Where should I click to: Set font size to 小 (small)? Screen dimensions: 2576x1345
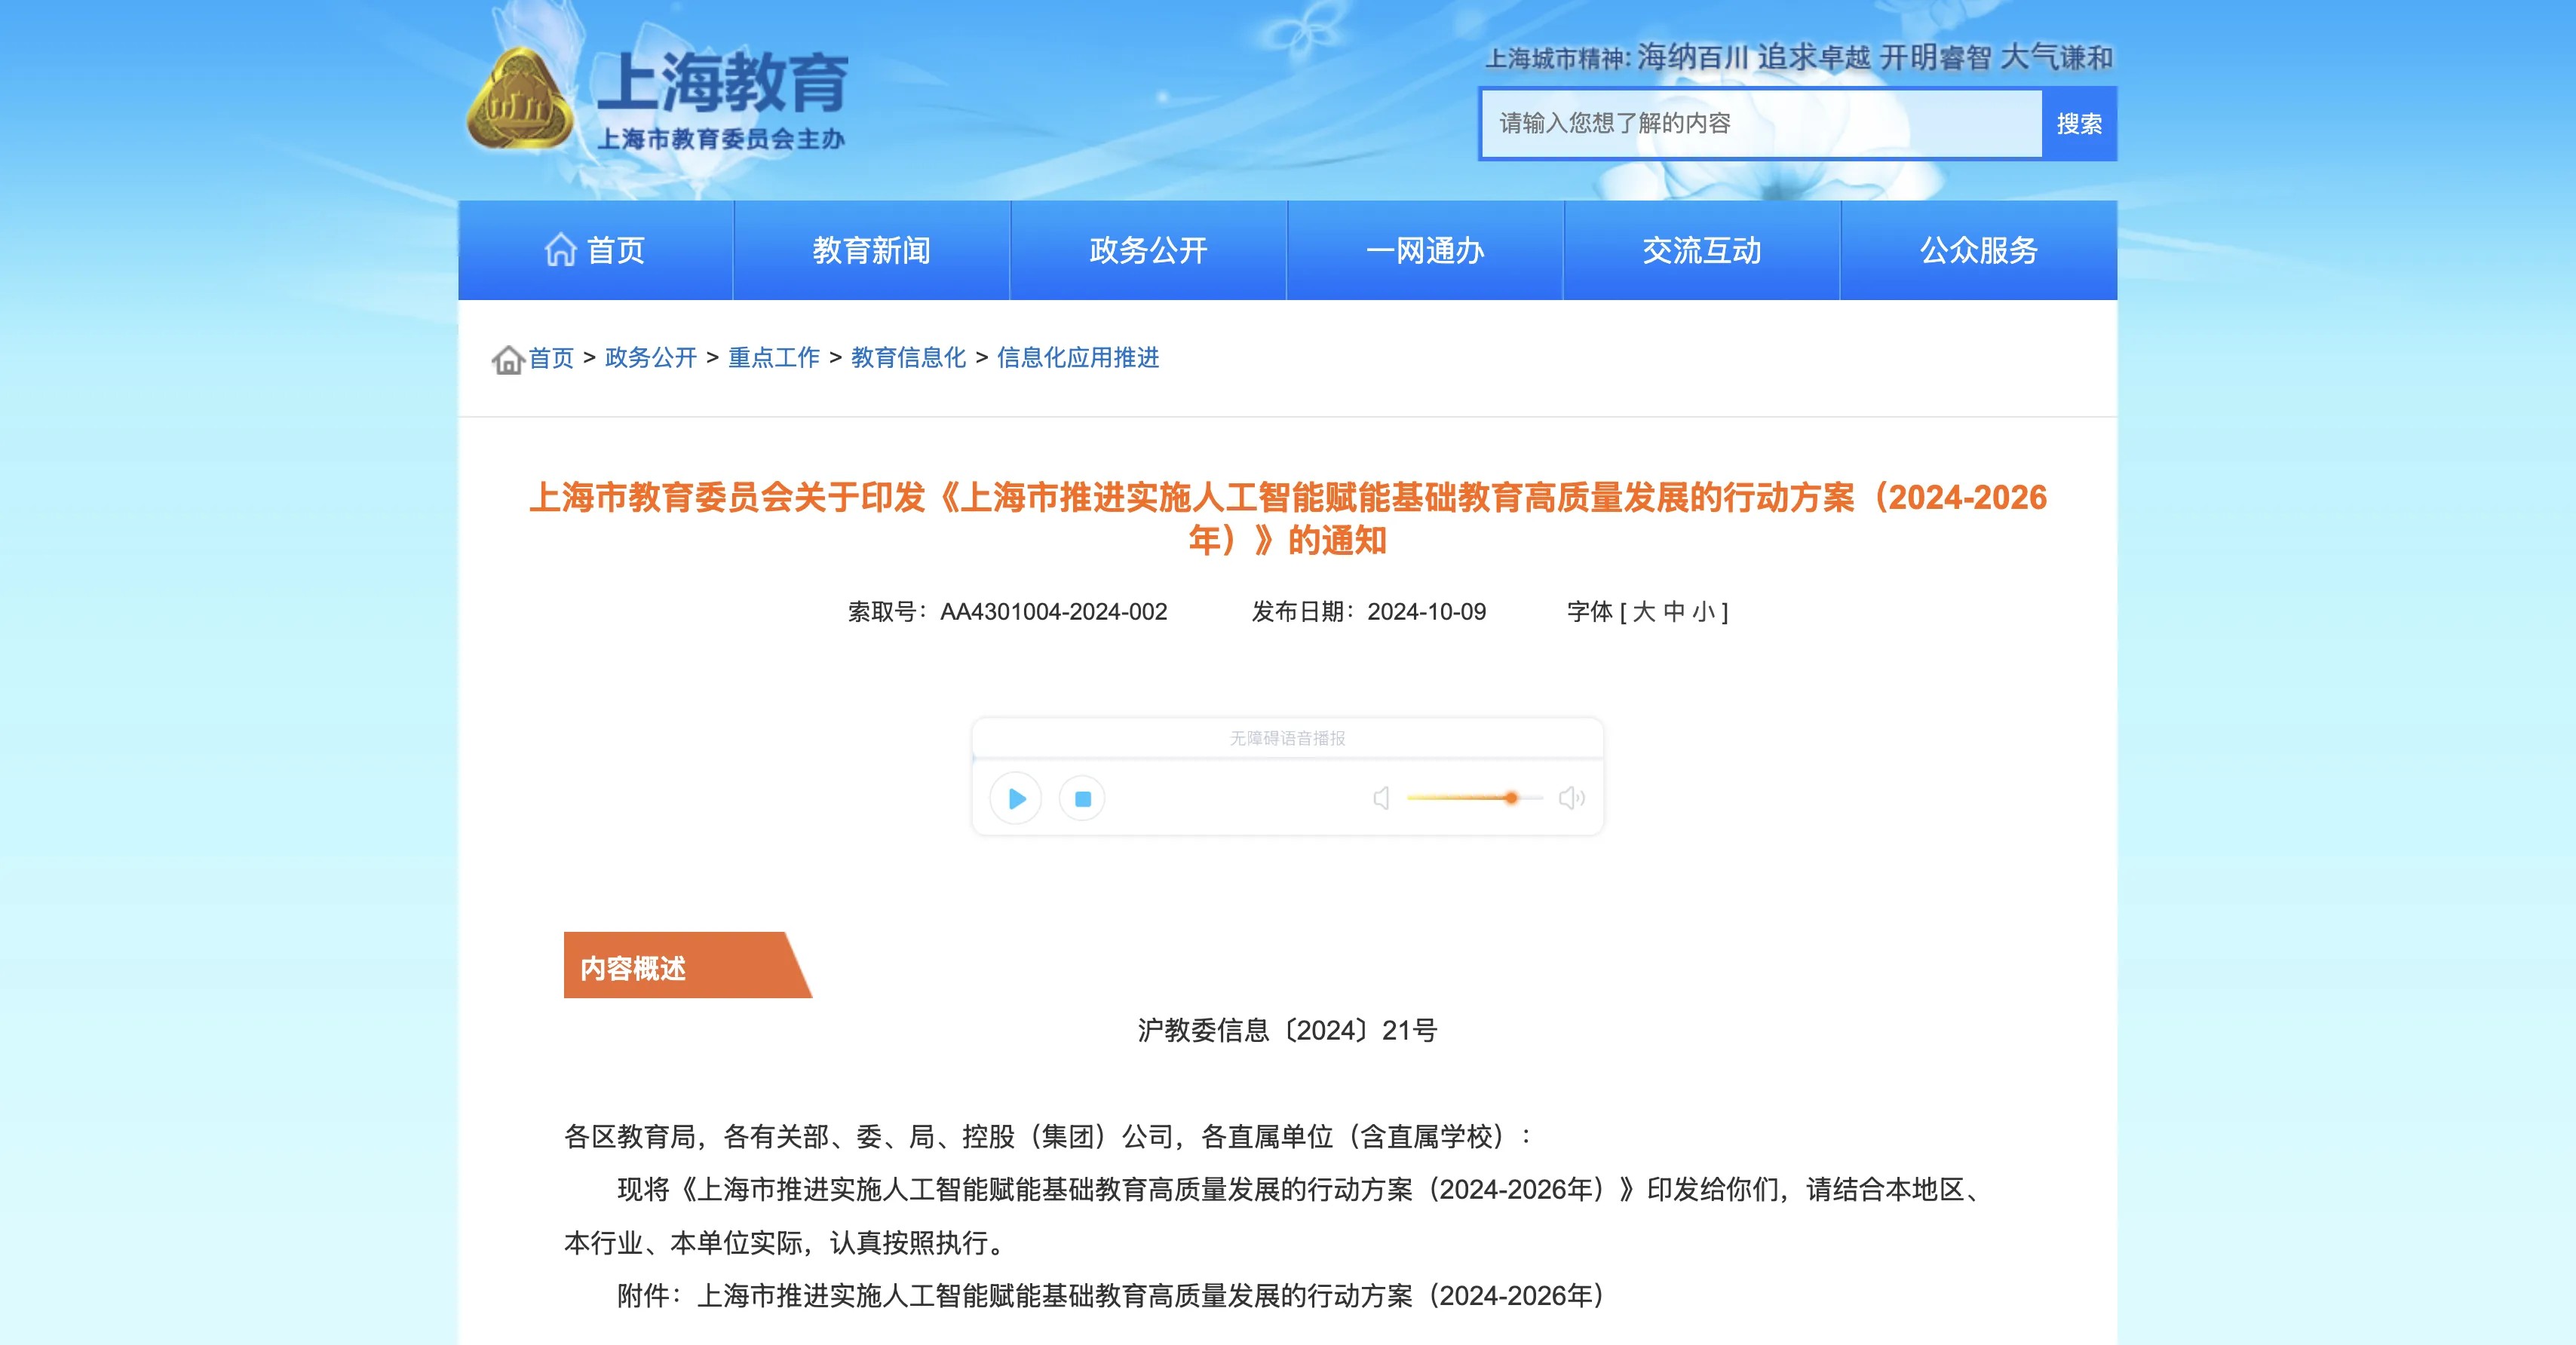(1703, 612)
